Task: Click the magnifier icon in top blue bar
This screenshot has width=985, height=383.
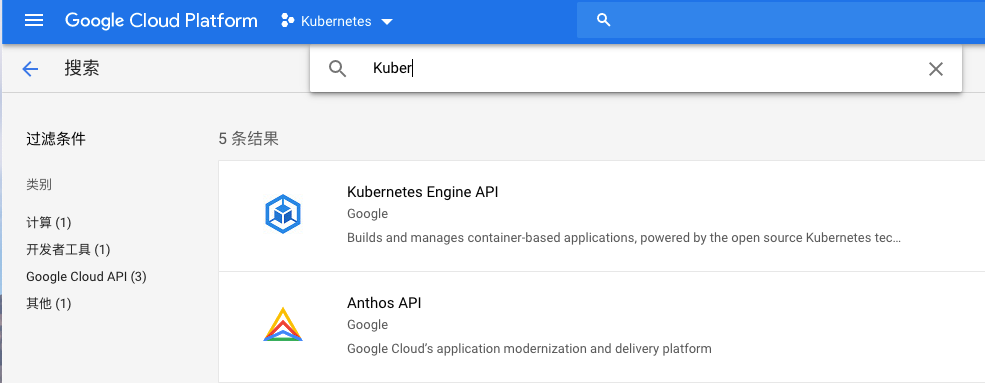Action: 604,20
